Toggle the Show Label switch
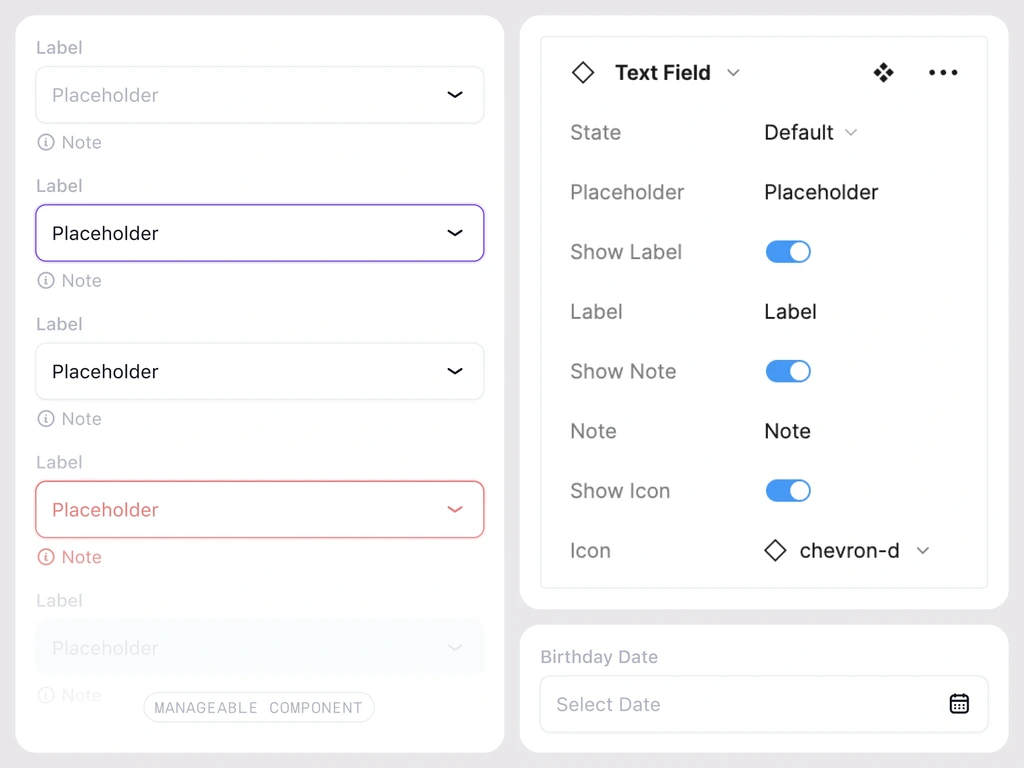Viewport: 1024px width, 768px height. pyautogui.click(x=788, y=252)
